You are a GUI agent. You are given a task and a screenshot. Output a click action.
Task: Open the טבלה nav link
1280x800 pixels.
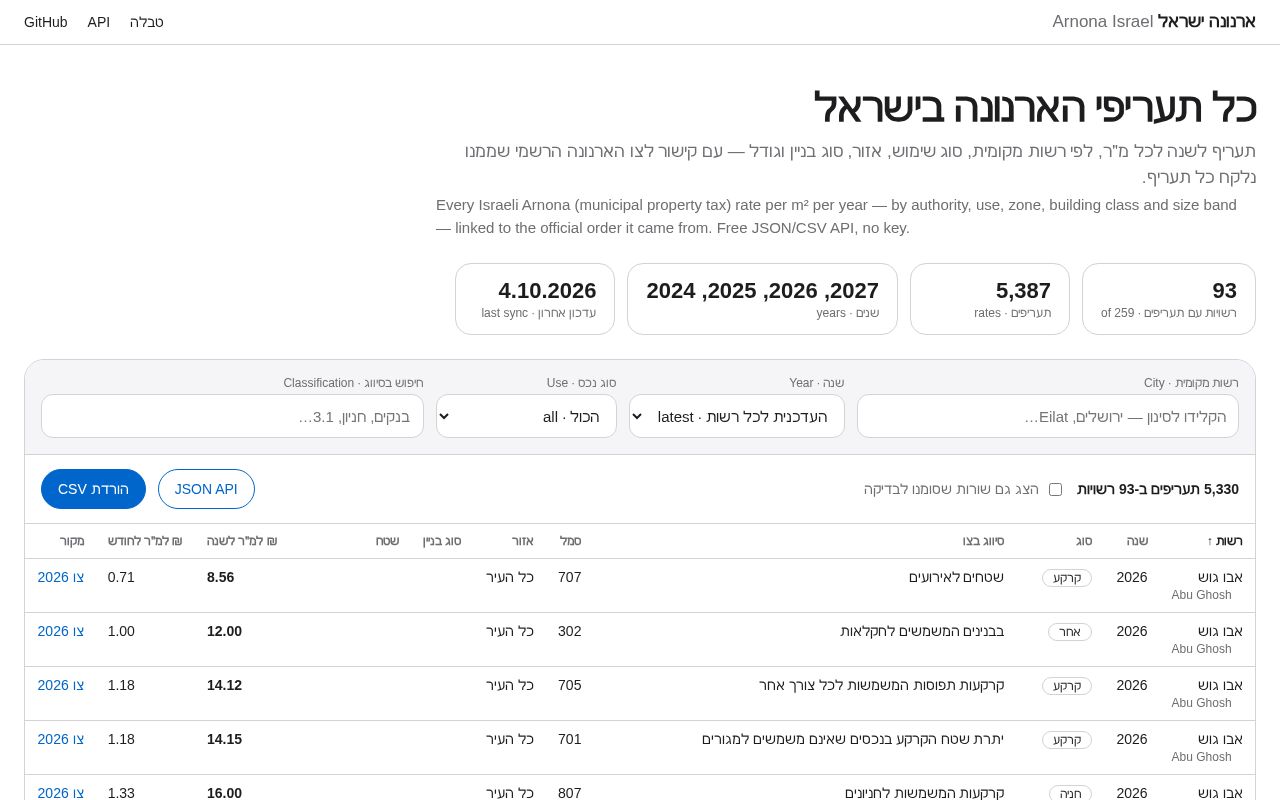(147, 22)
